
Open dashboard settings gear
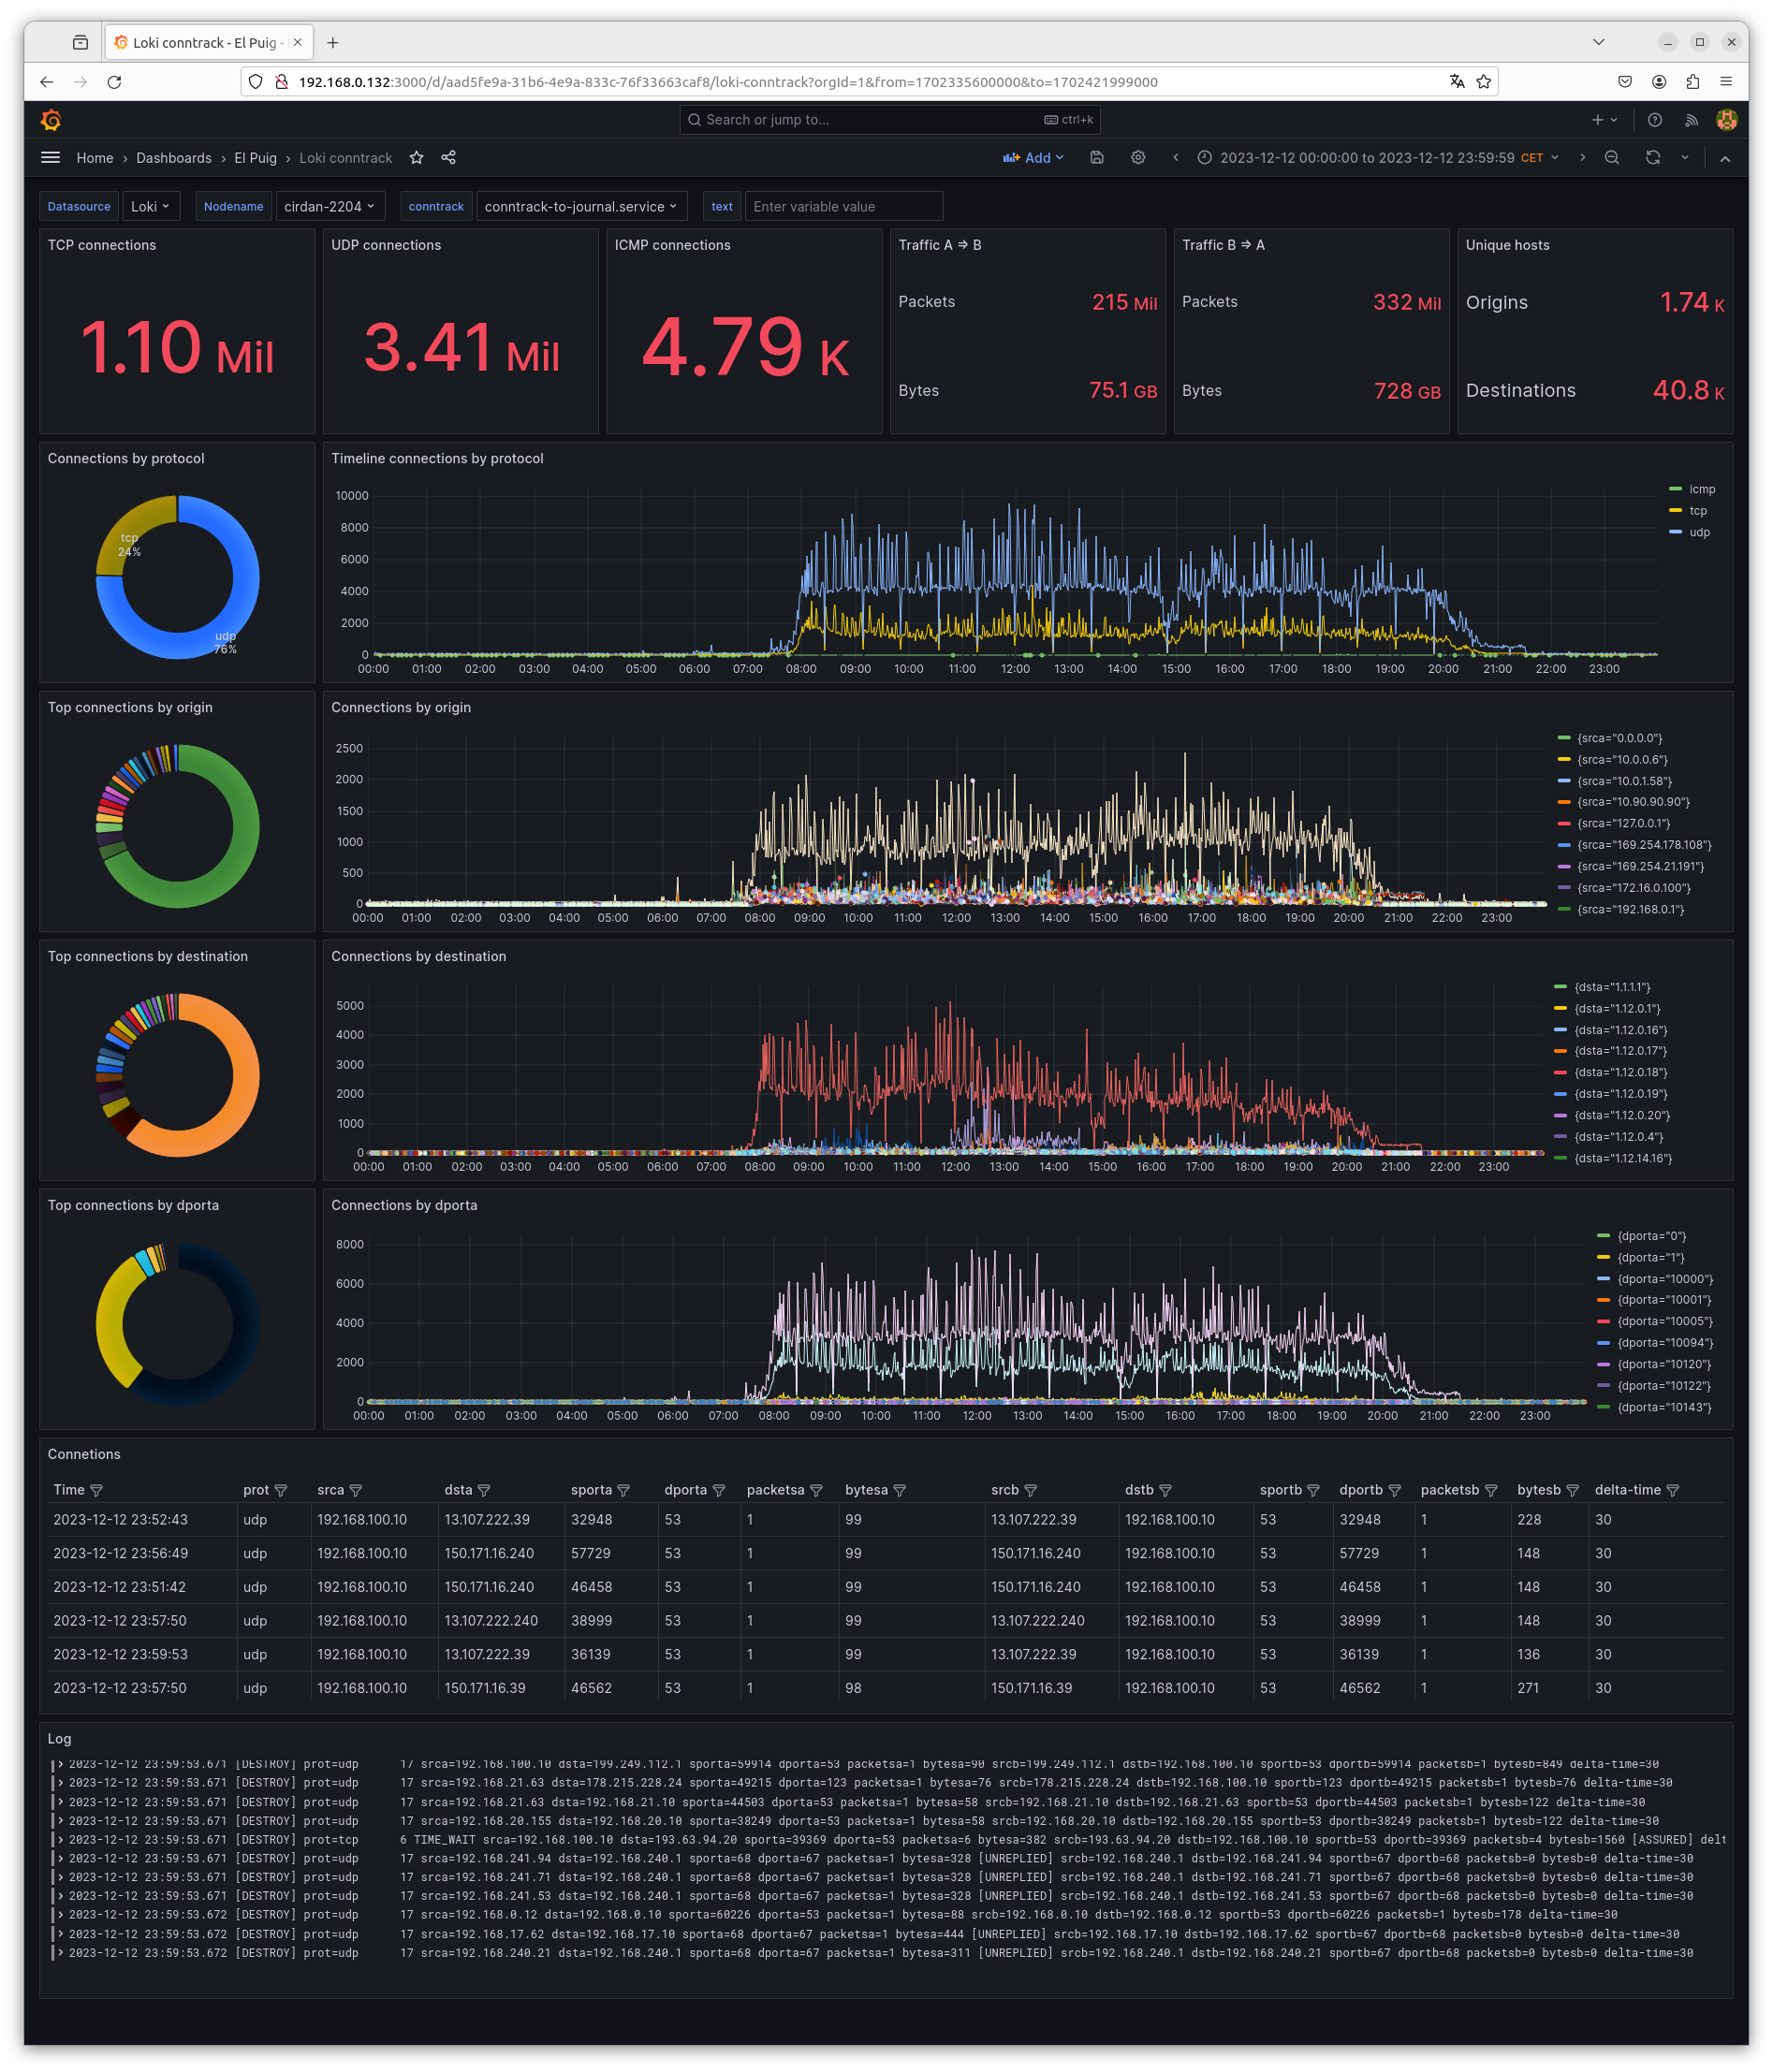(1138, 157)
